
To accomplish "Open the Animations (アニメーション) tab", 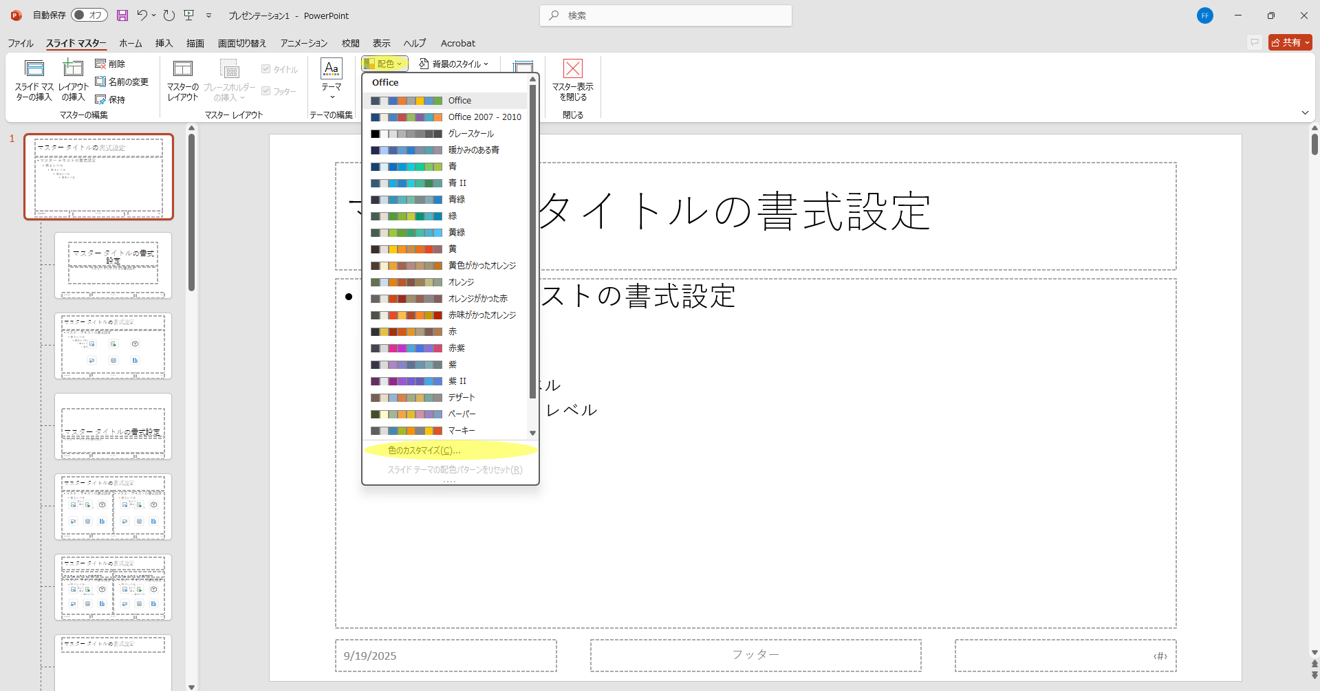I will 303,44.
